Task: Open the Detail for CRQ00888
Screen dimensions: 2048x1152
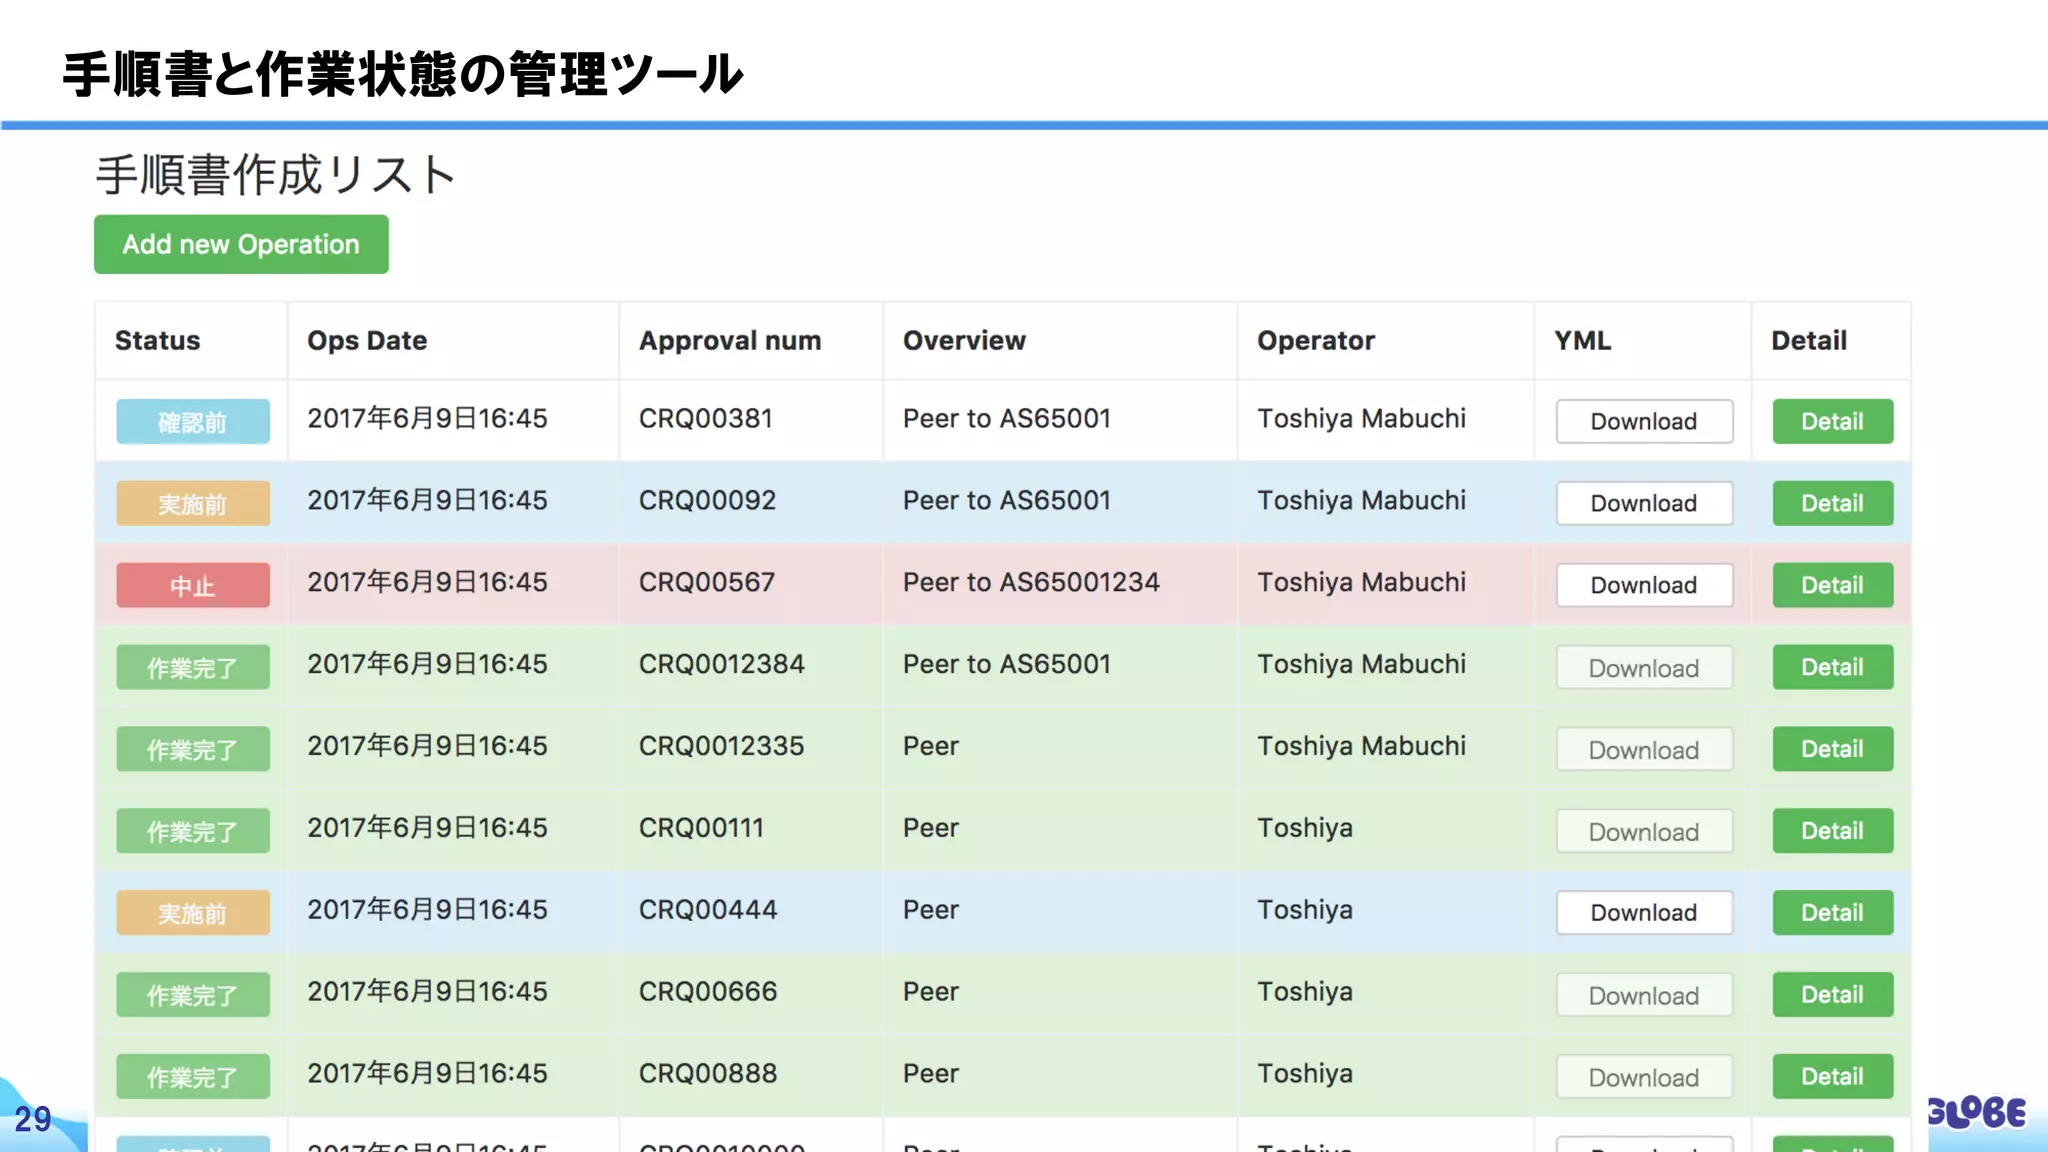Action: tap(1832, 1077)
